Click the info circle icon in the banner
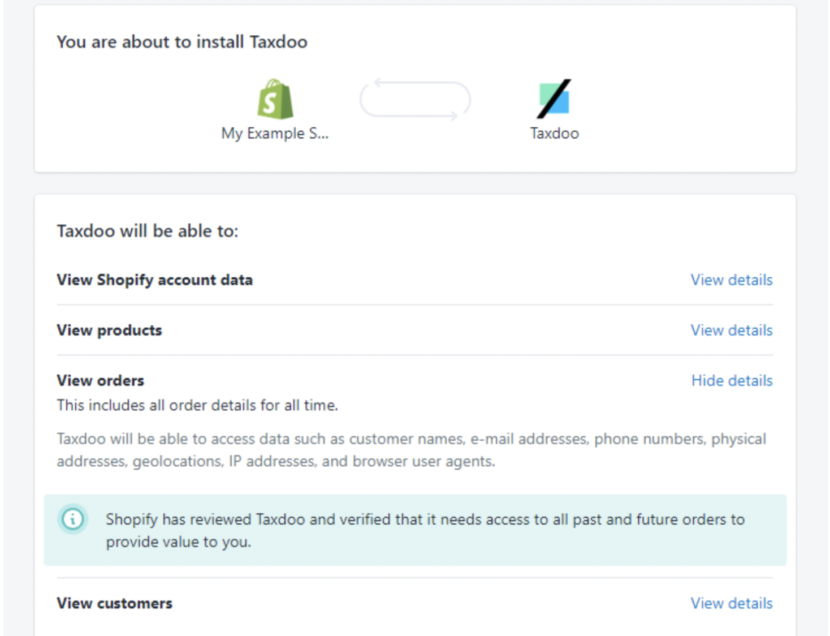Image resolution: width=830 pixels, height=636 pixels. click(73, 519)
